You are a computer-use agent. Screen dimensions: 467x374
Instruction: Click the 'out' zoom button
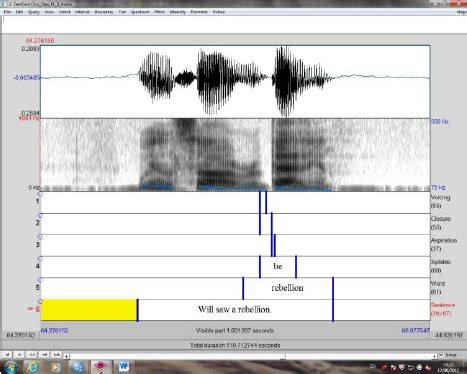point(32,355)
